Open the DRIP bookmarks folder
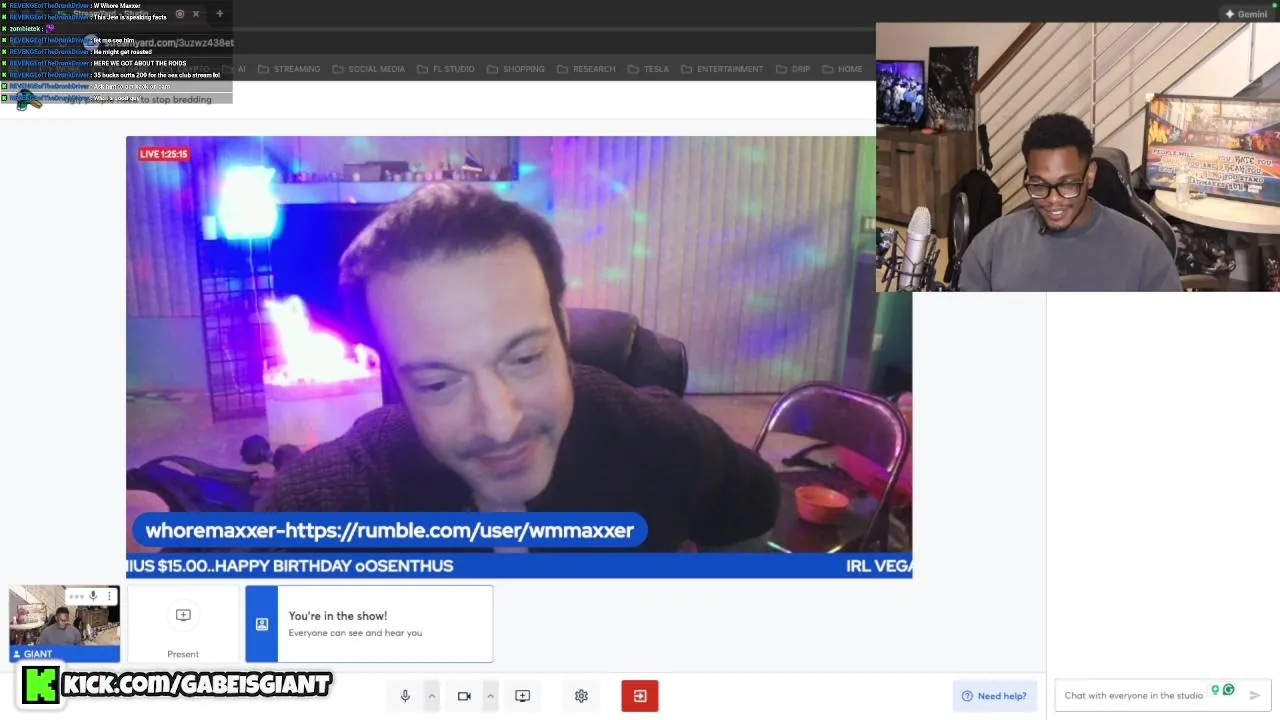Image resolution: width=1280 pixels, height=720 pixels. (x=792, y=69)
